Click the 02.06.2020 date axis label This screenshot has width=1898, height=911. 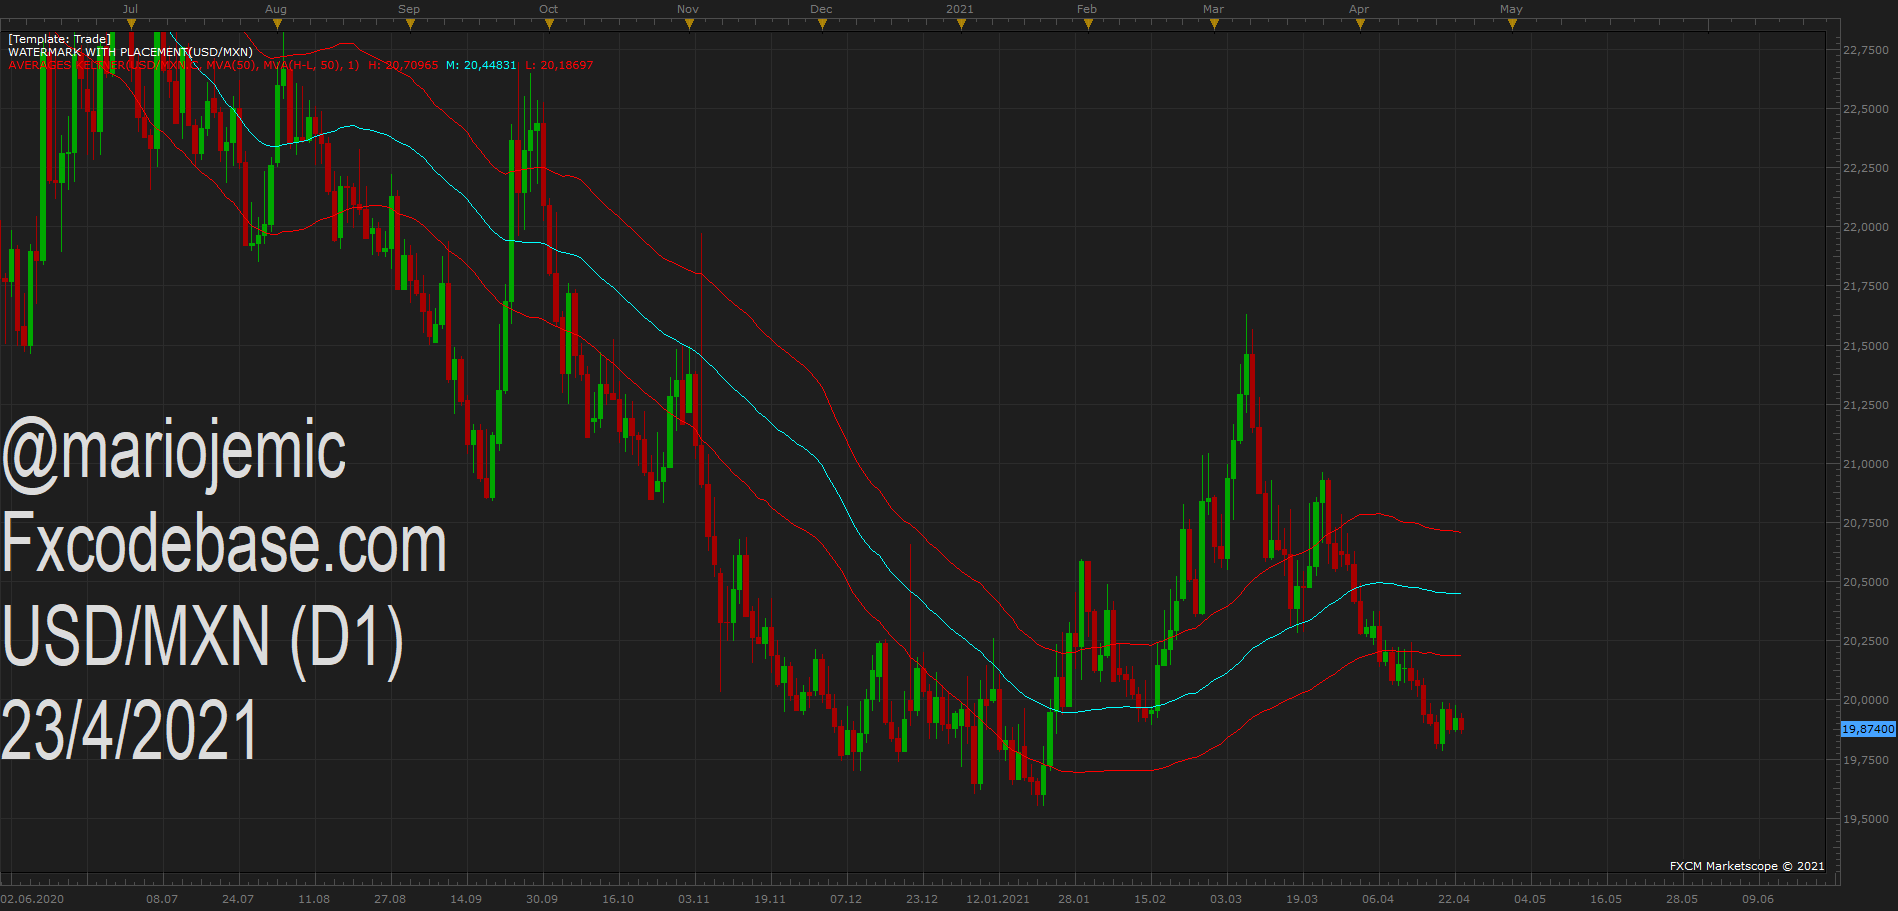coord(32,899)
